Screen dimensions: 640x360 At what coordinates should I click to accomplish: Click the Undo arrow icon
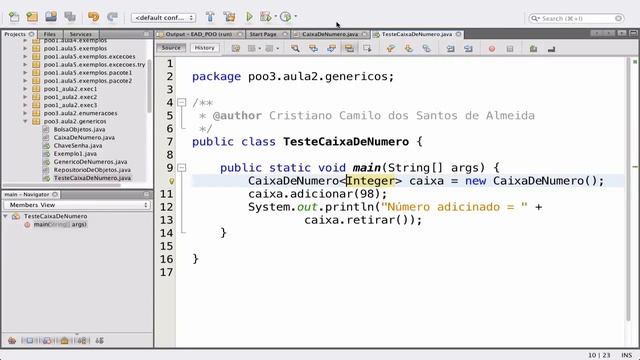[x=93, y=17]
